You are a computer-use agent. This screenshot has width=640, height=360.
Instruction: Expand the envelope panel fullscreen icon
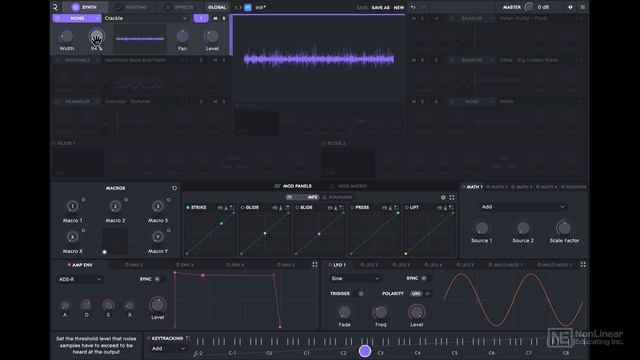coord(315,264)
